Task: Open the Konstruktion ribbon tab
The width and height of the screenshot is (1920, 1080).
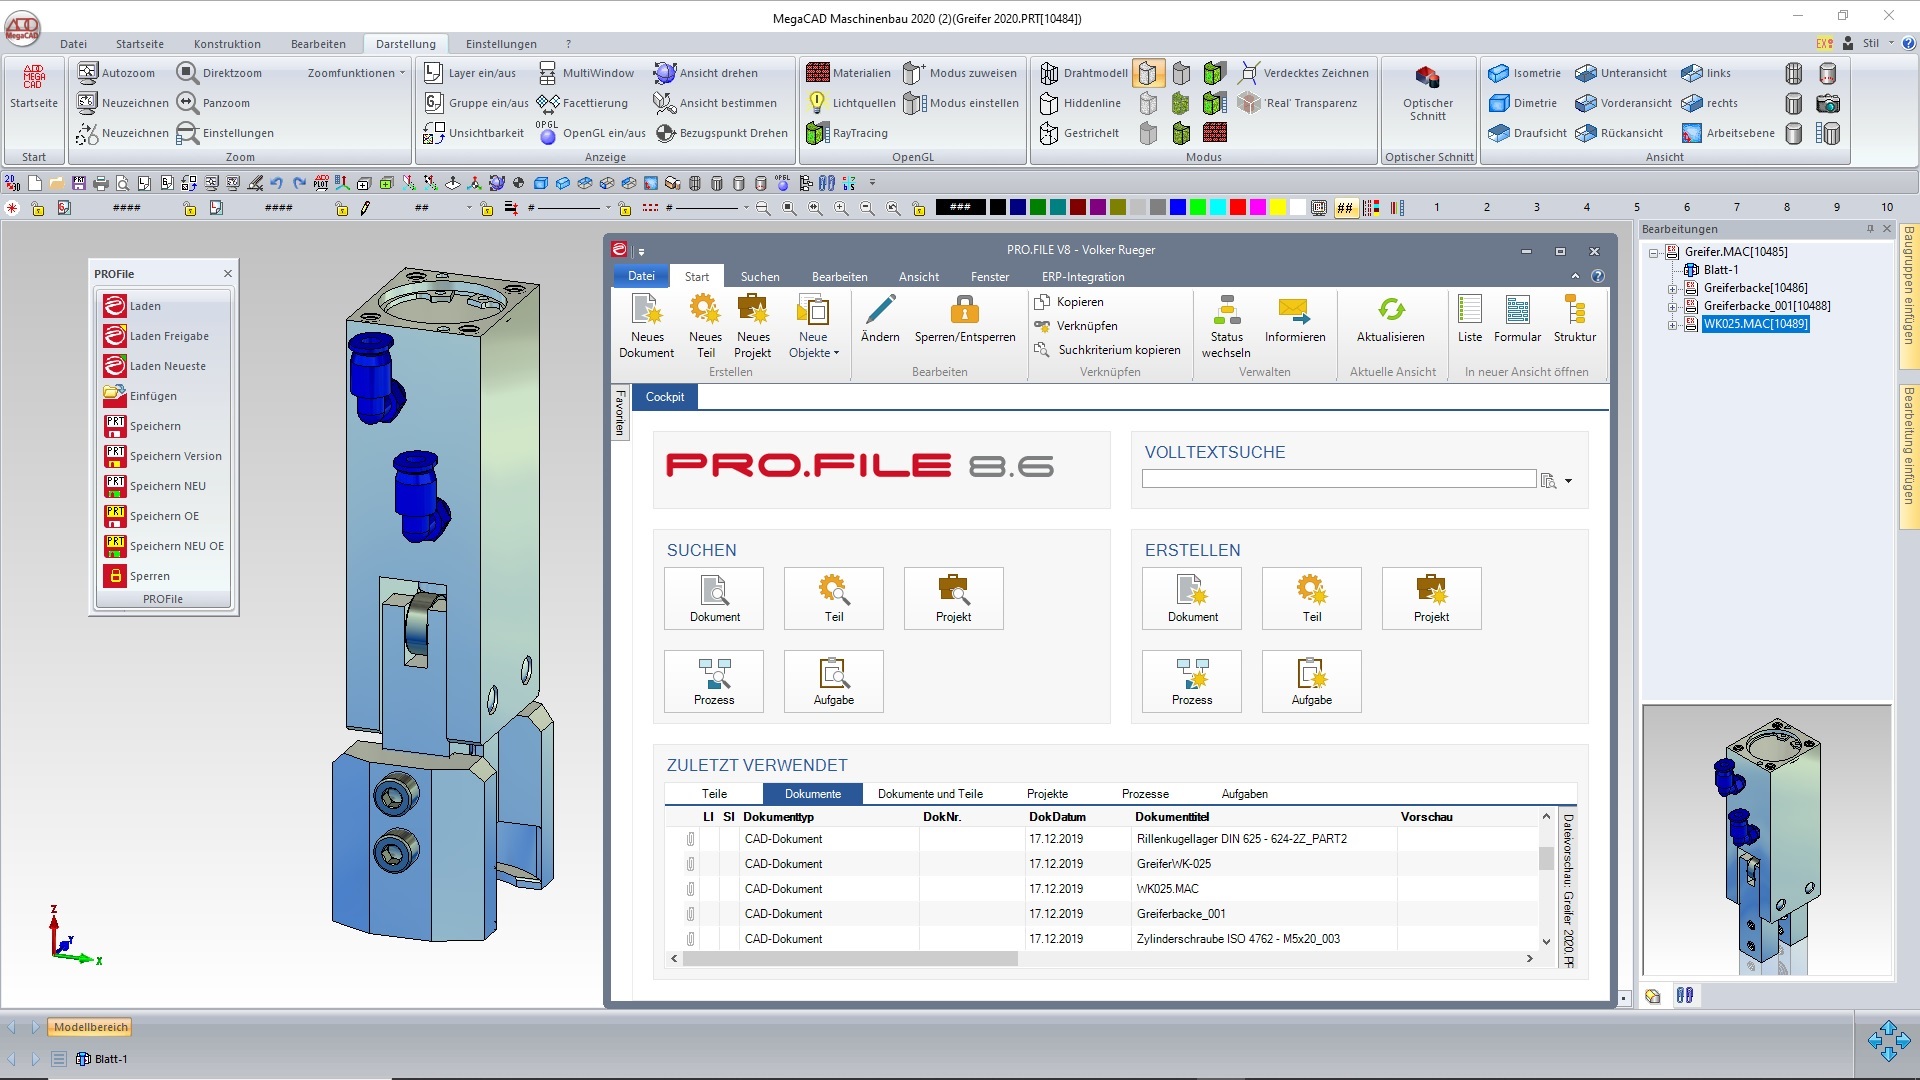Action: tap(227, 44)
